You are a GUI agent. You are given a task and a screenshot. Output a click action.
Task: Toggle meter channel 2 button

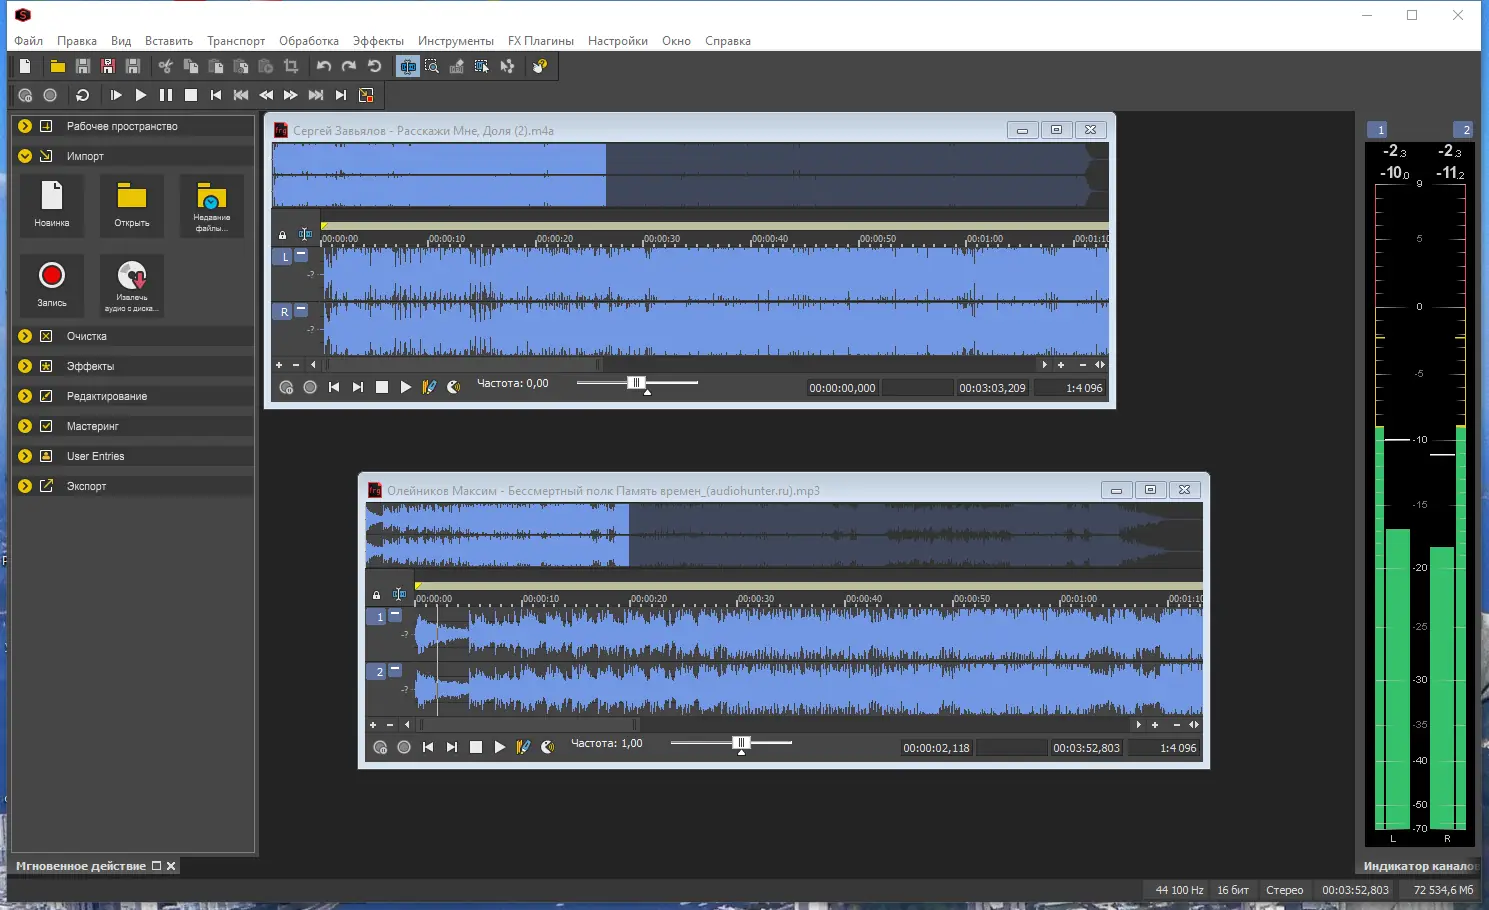pos(1464,130)
